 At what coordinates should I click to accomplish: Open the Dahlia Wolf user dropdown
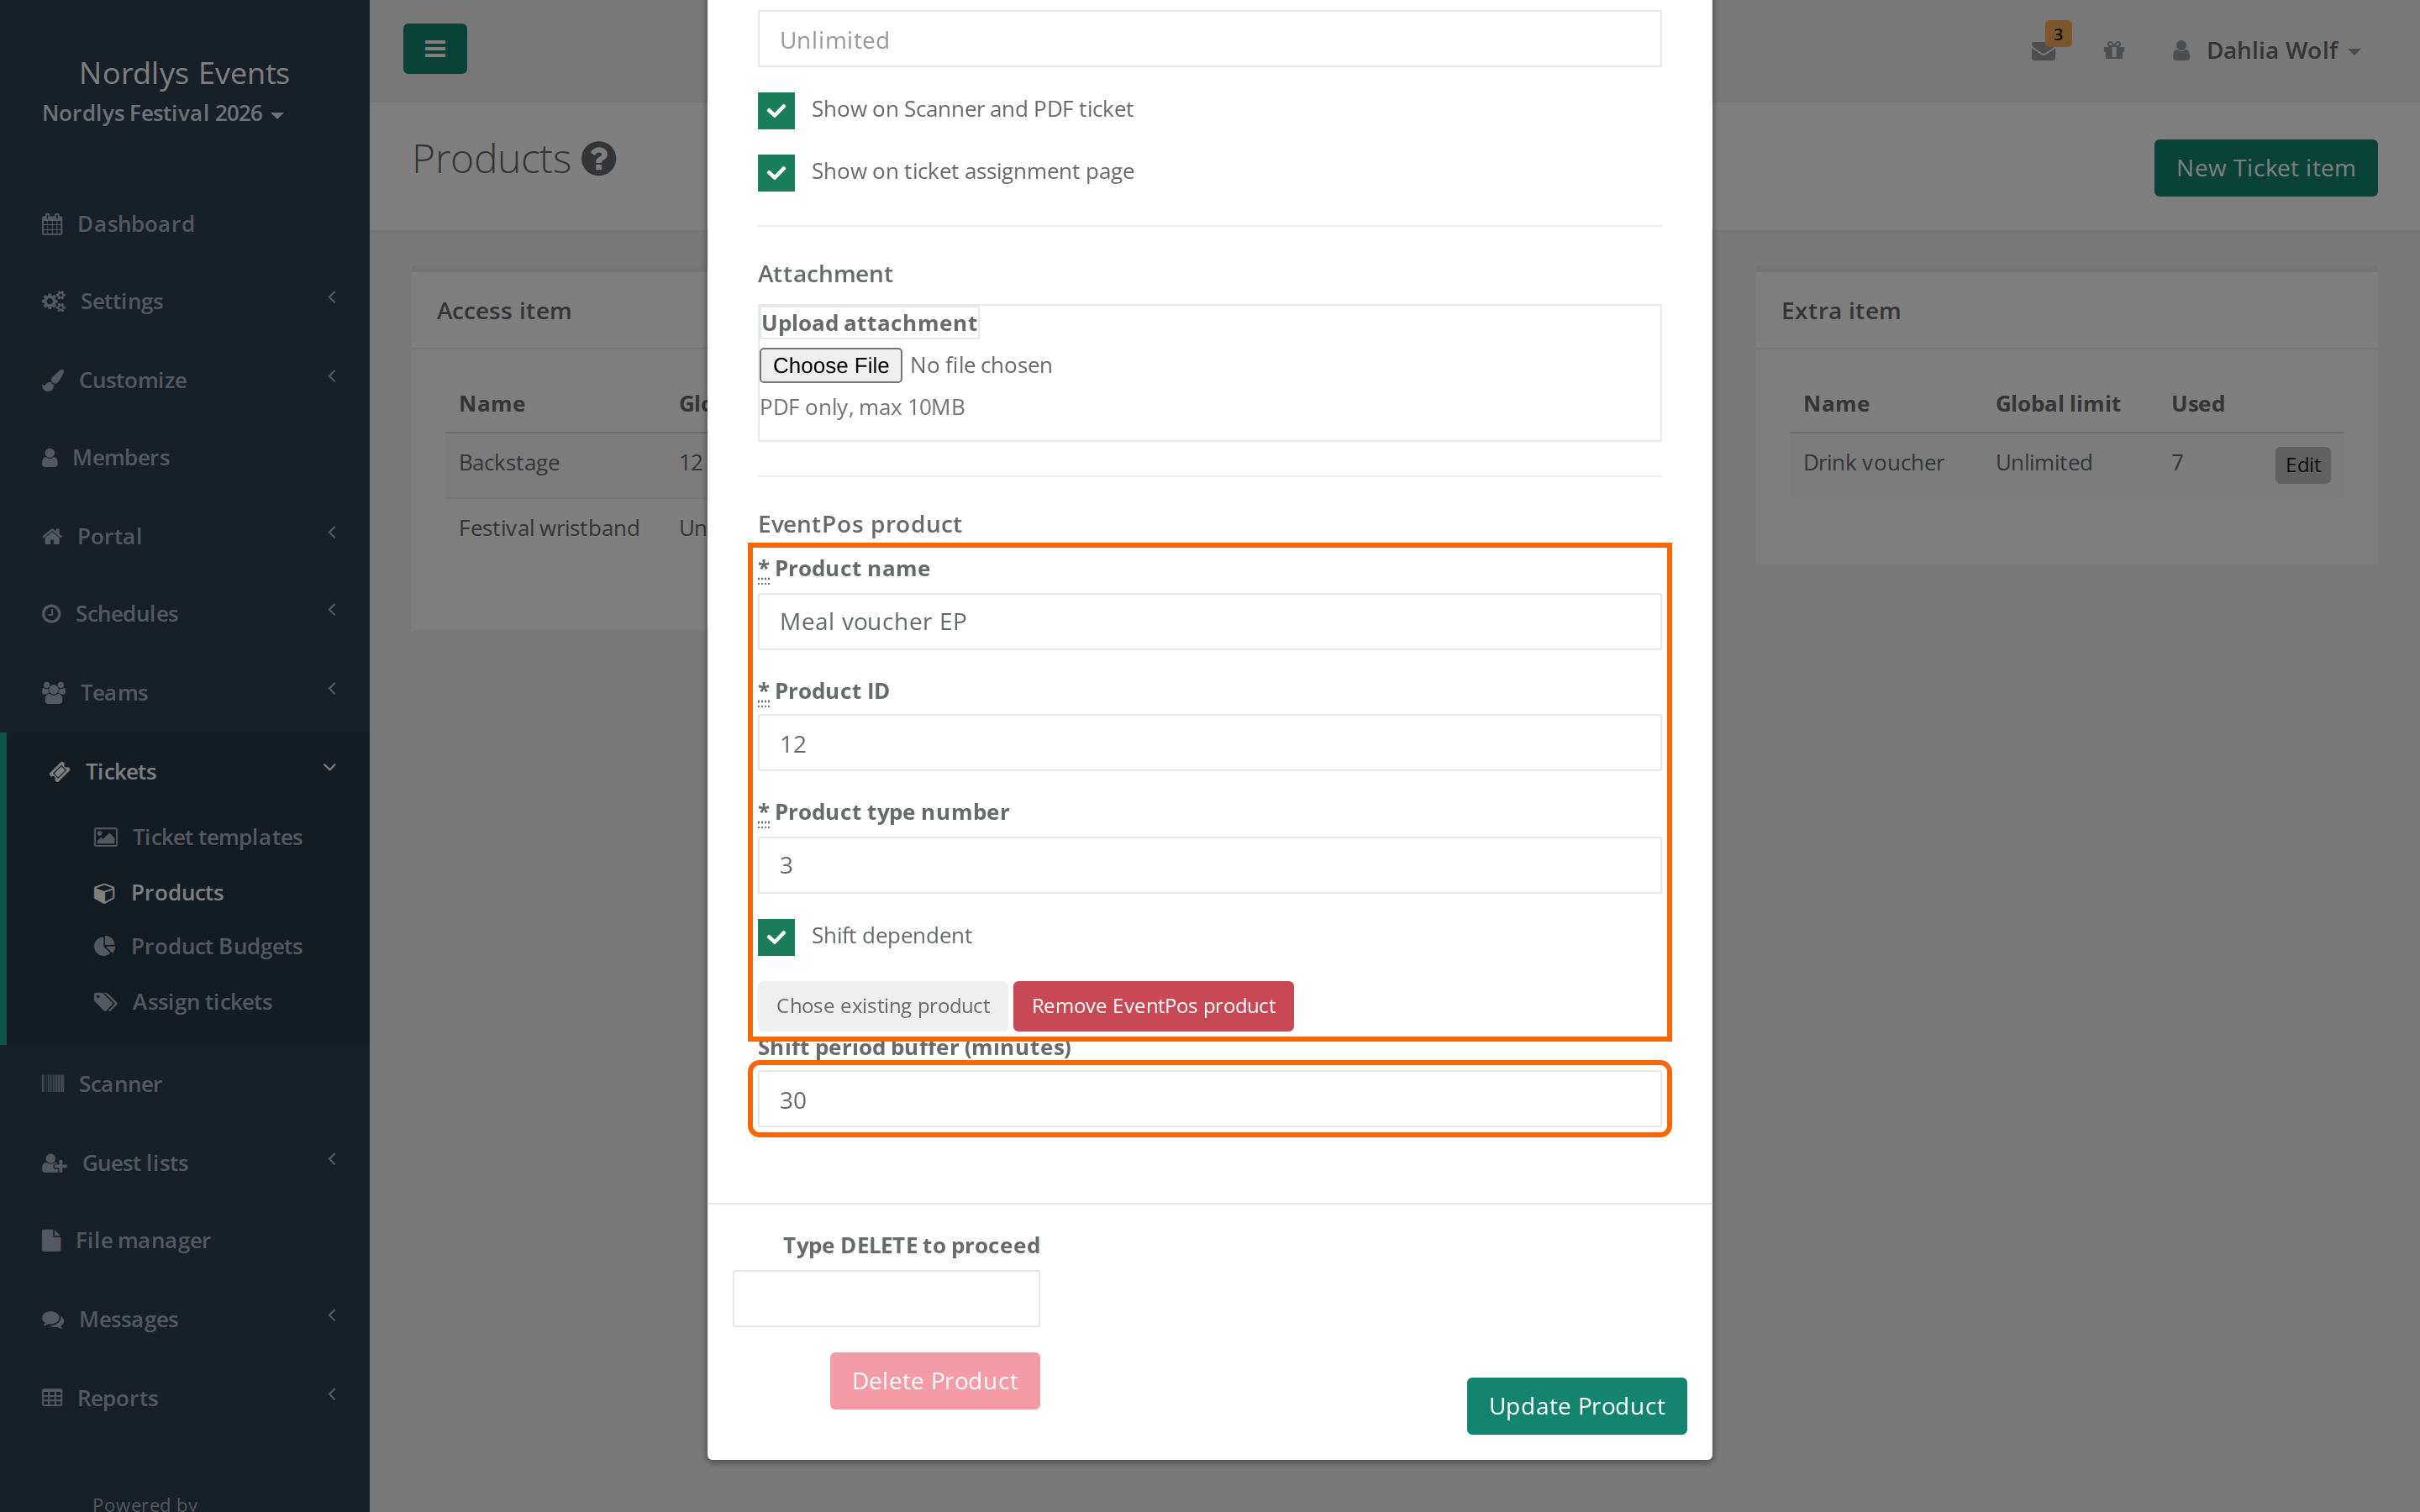click(x=2266, y=50)
